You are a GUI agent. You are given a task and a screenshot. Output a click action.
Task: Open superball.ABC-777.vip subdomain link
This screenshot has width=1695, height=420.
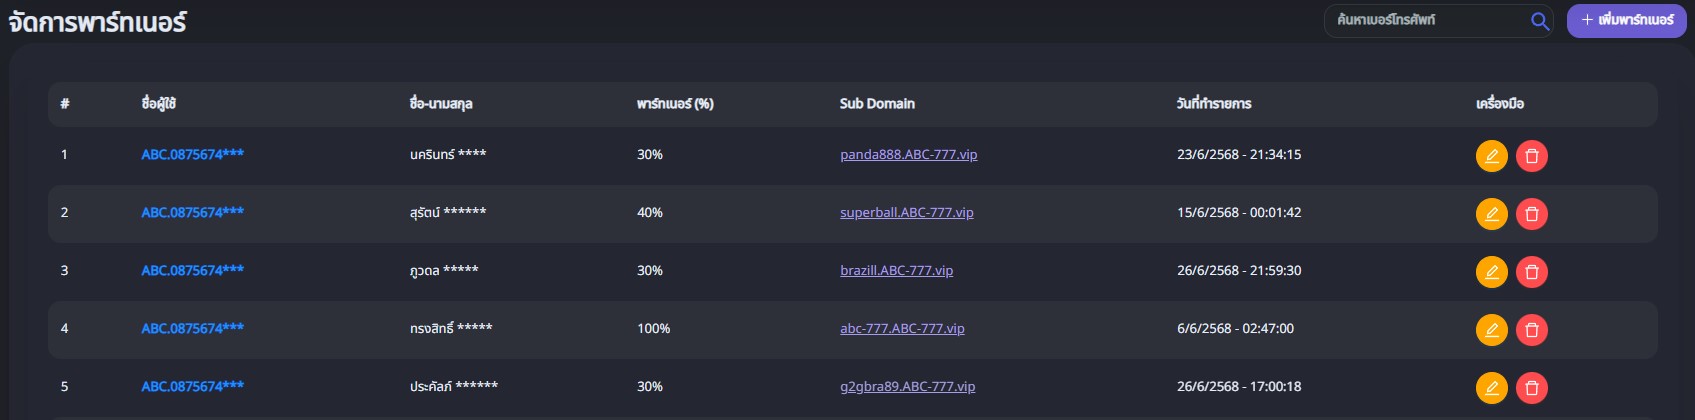[906, 213]
